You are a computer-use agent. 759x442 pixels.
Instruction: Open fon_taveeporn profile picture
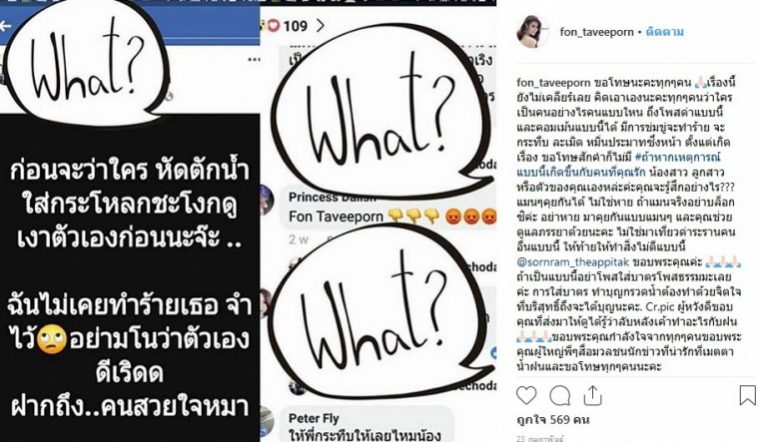(533, 32)
